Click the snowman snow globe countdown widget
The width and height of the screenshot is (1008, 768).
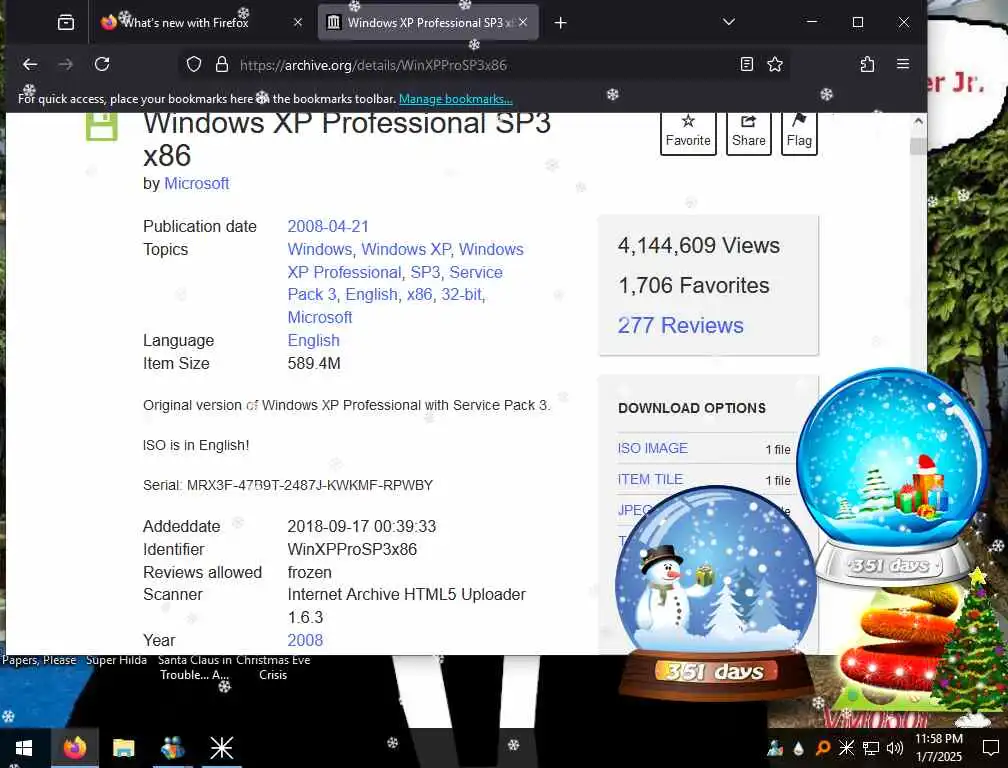tap(715, 591)
